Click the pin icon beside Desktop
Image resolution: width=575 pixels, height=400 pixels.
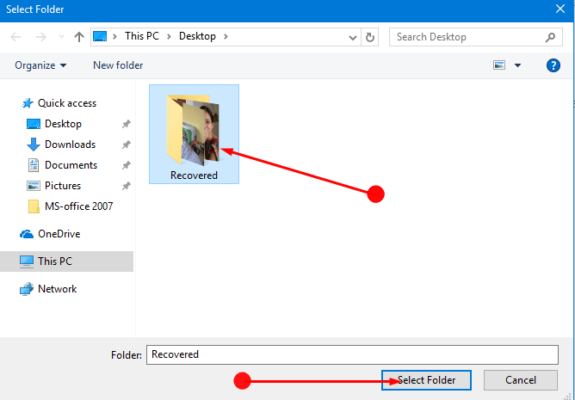coord(126,124)
